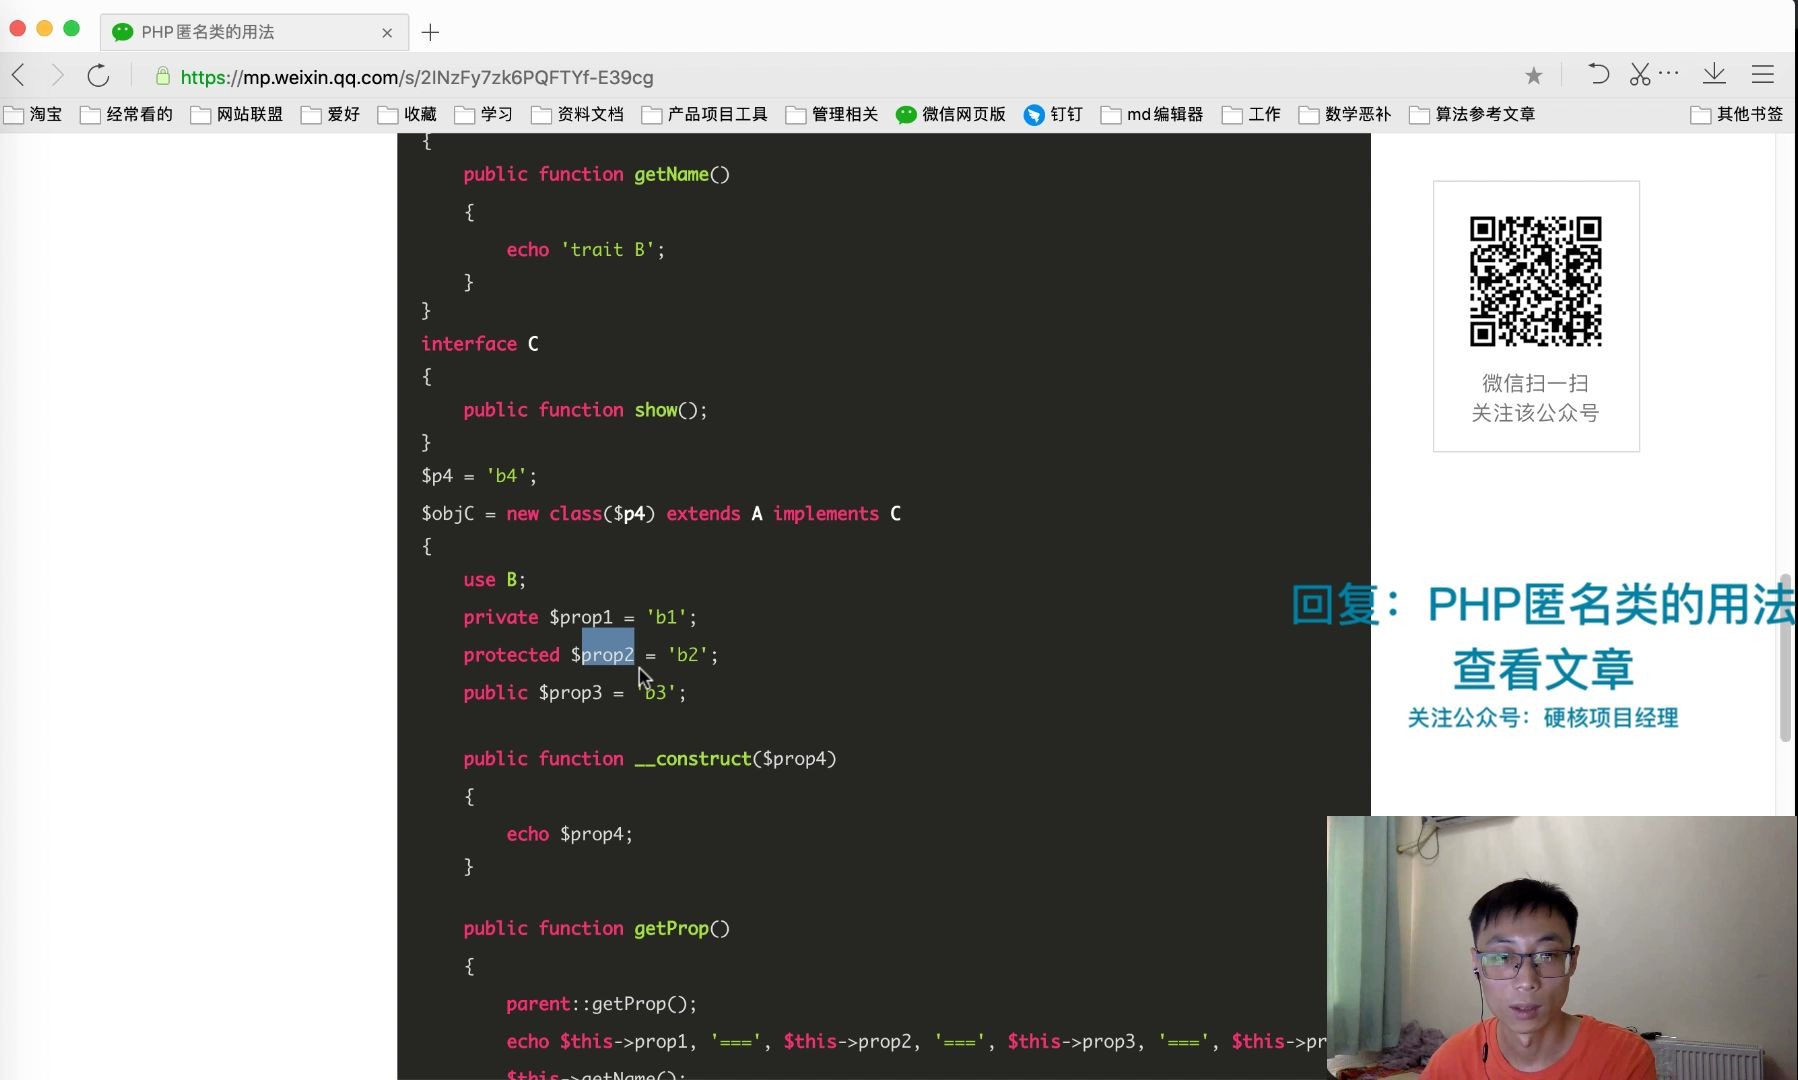Click the 'public function show();' line
The width and height of the screenshot is (1798, 1080).
[585, 410]
